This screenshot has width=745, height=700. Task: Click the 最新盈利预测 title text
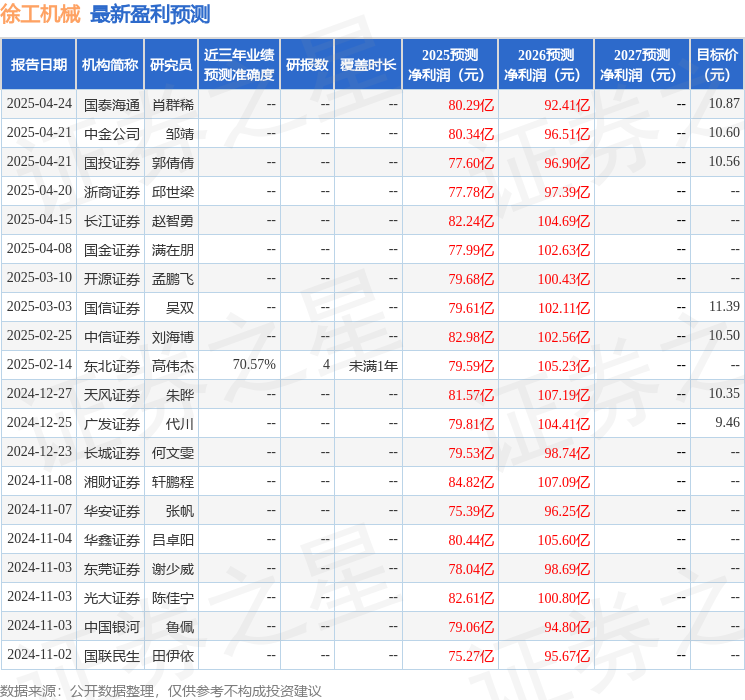tap(150, 14)
